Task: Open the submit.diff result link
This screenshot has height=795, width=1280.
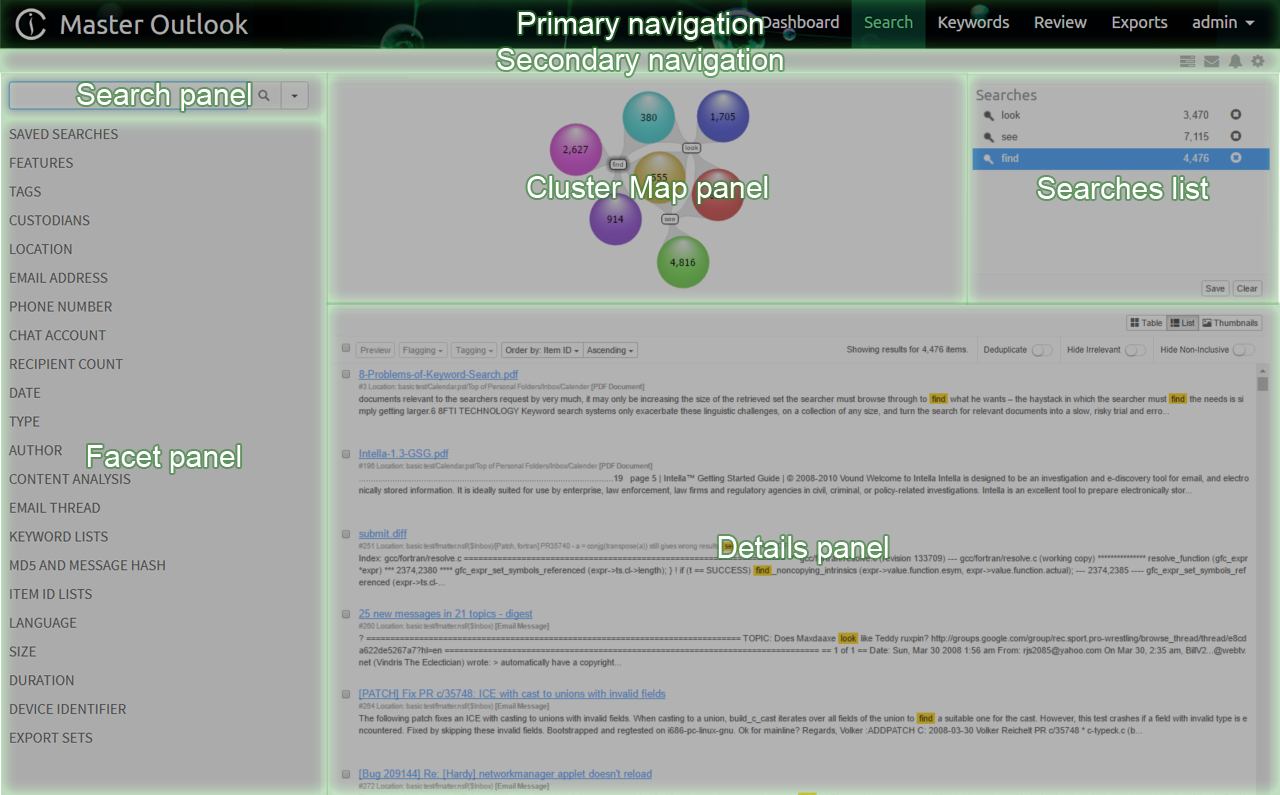Action: click(x=383, y=534)
